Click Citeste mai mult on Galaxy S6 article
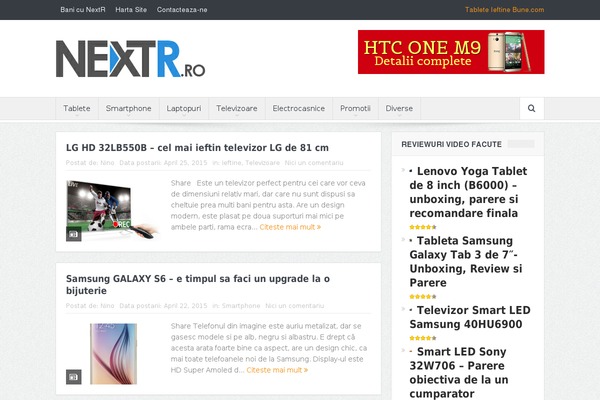 tap(277, 370)
